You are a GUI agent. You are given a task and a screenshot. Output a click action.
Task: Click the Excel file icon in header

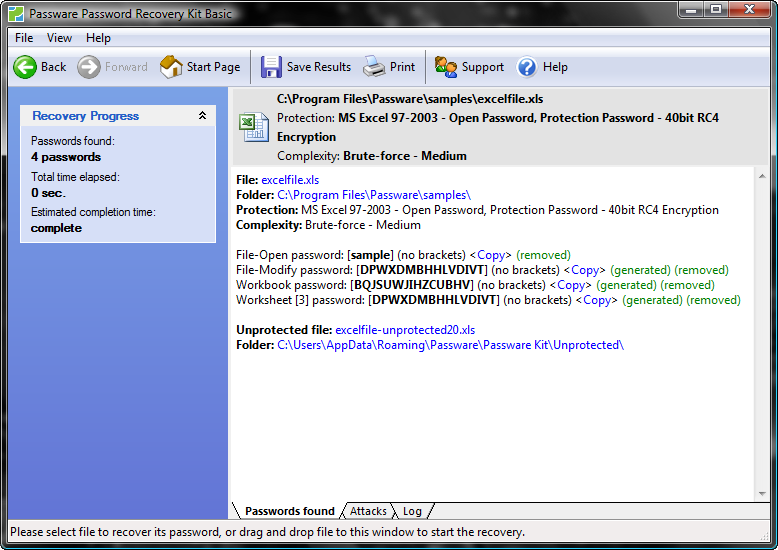click(252, 127)
